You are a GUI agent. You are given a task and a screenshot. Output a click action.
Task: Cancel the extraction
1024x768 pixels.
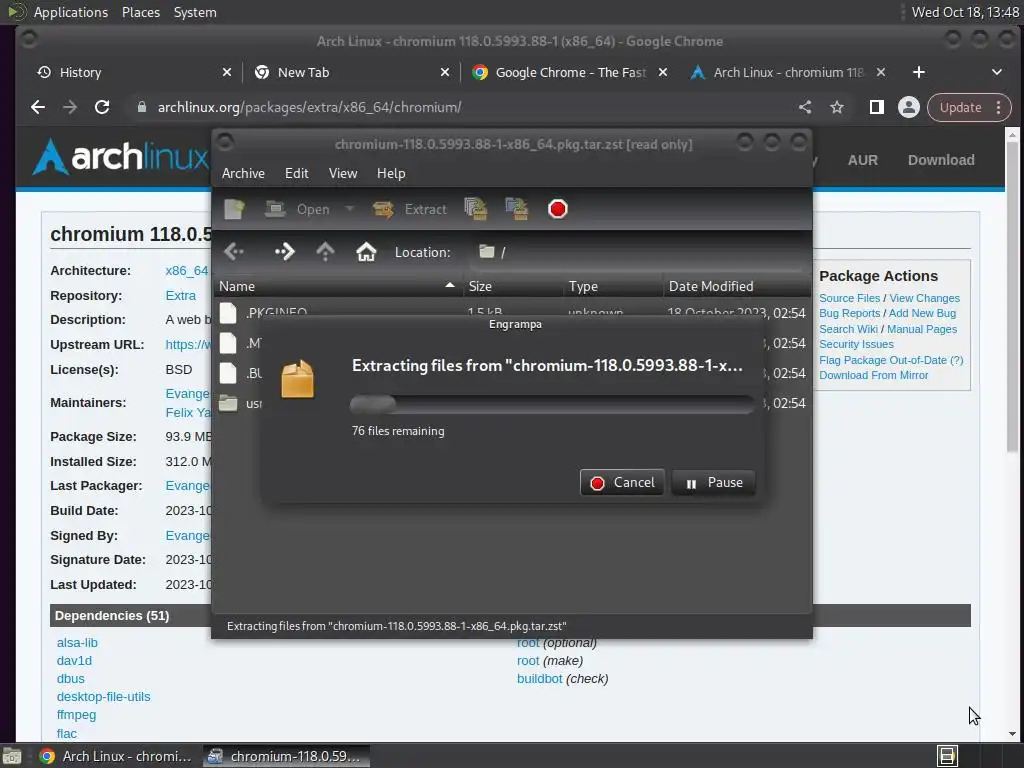tap(622, 483)
